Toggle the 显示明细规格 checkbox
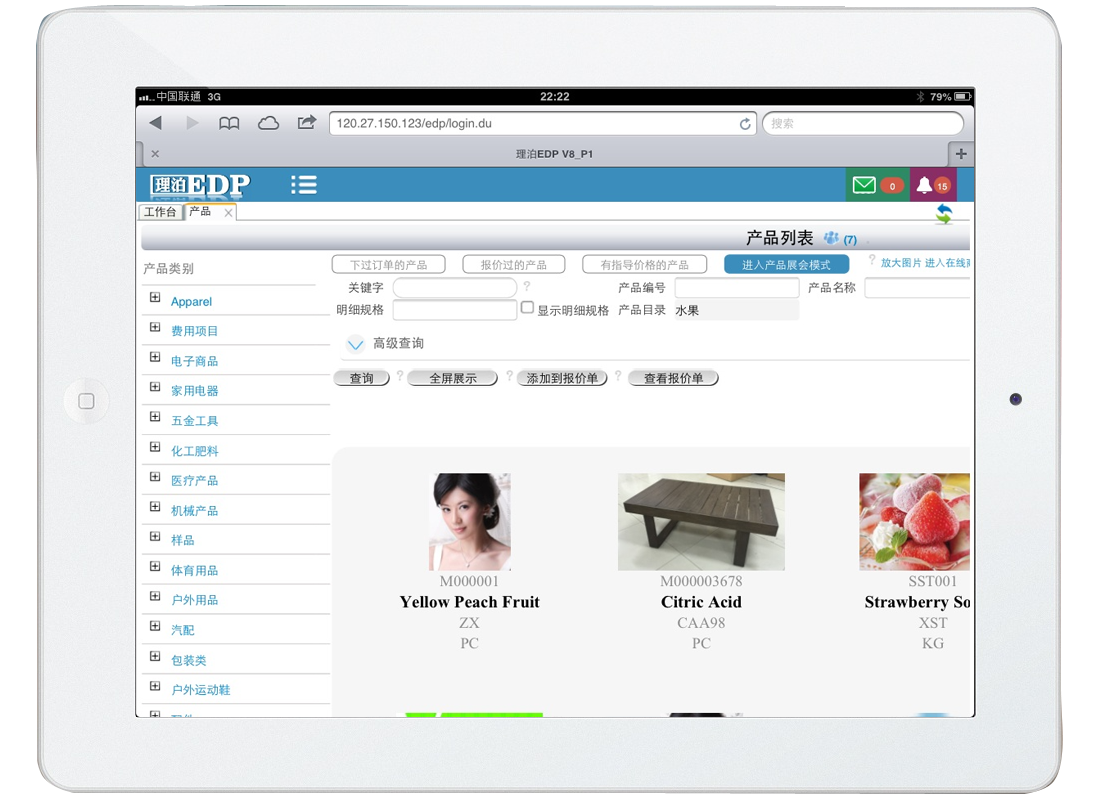 click(x=528, y=308)
